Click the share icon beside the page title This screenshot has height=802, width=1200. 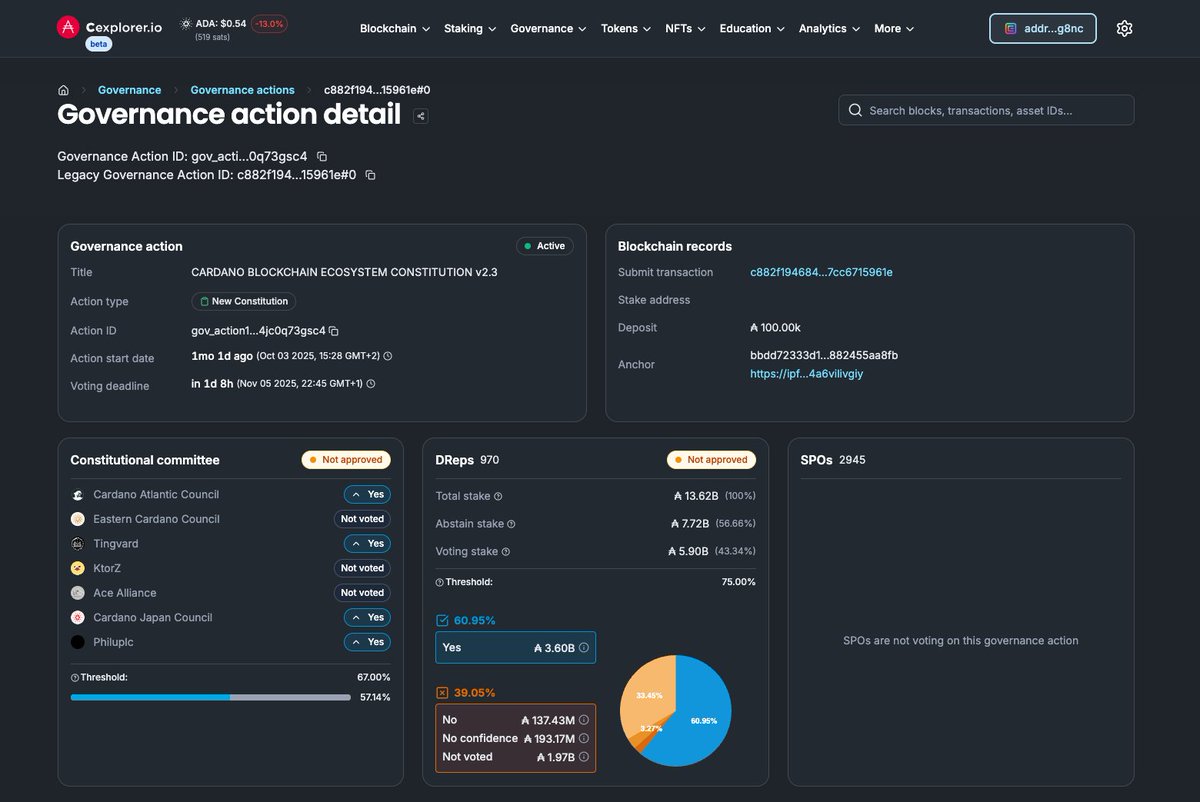(x=421, y=116)
